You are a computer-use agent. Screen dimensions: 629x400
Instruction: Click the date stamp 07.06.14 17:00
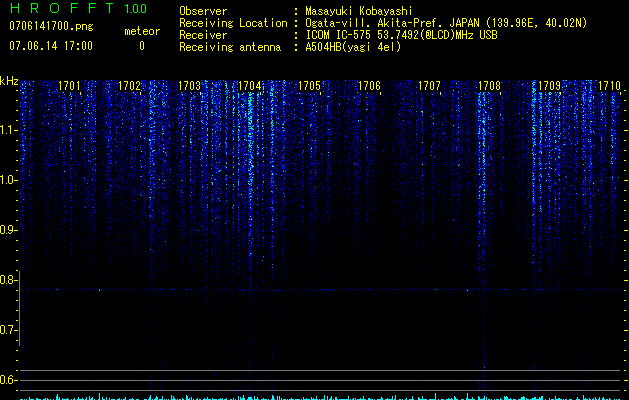tap(51, 45)
